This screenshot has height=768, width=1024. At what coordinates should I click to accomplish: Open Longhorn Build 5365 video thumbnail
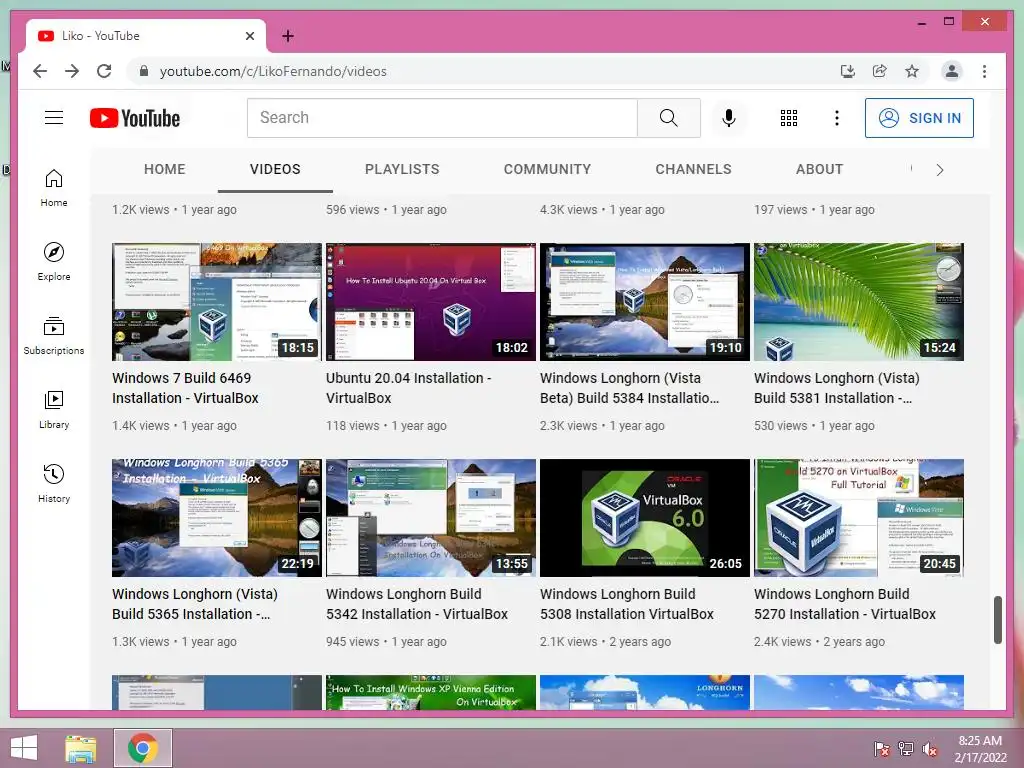point(217,518)
